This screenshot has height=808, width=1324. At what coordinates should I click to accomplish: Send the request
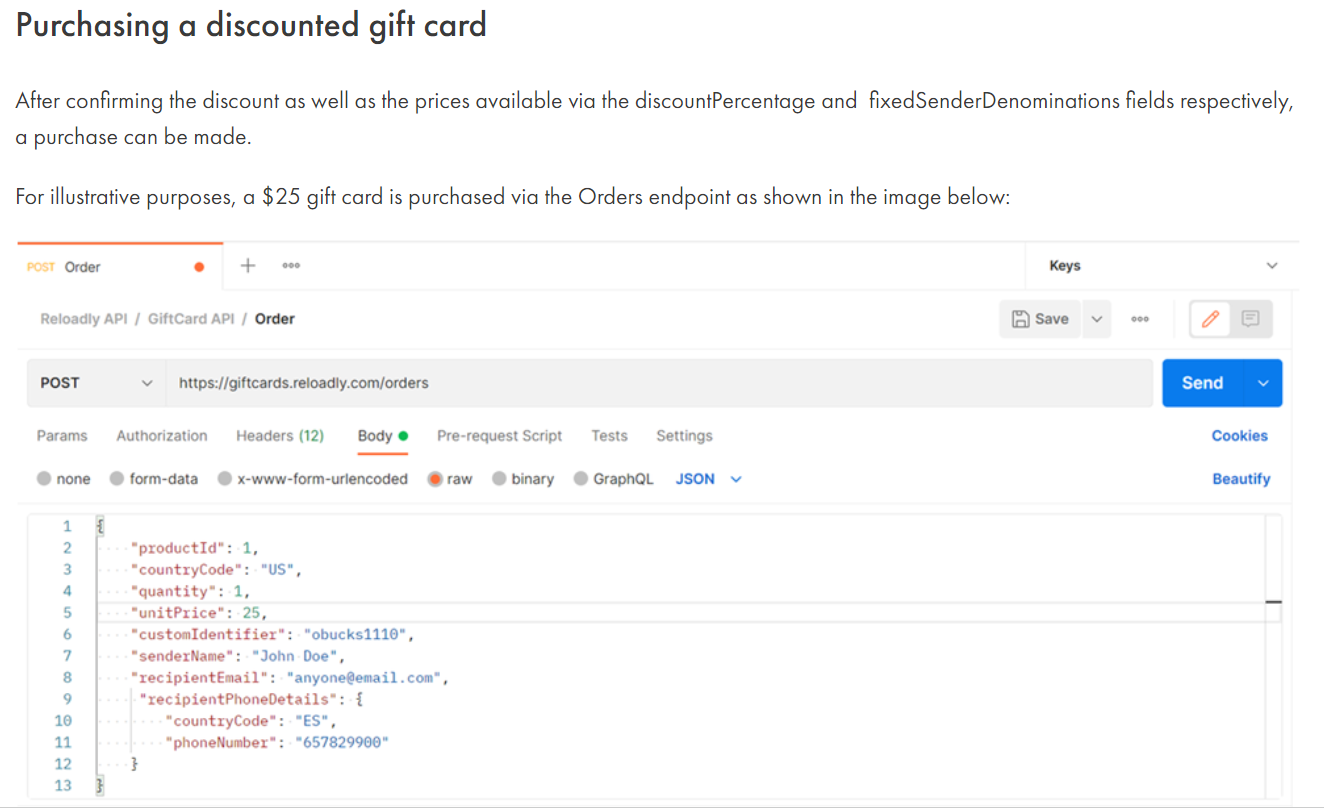(x=1202, y=383)
